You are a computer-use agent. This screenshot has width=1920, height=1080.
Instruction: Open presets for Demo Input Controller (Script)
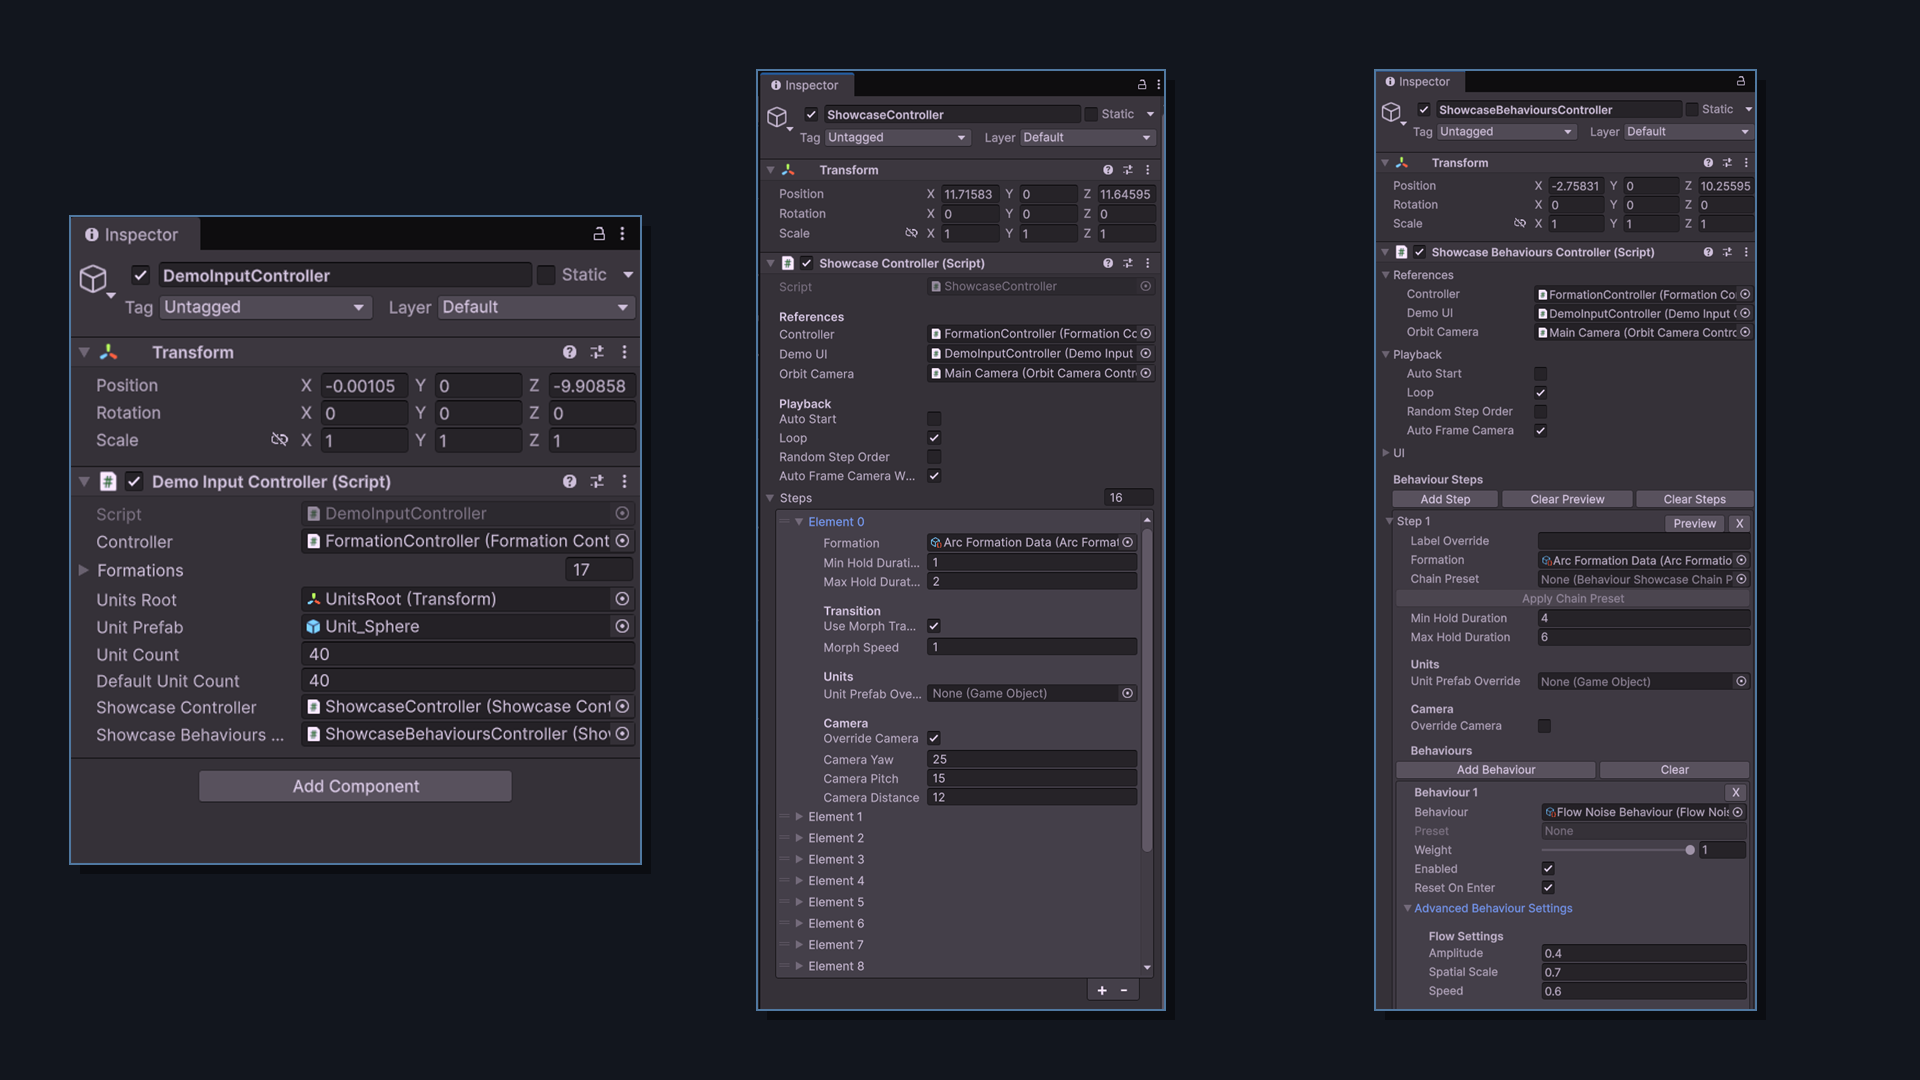pos(597,481)
